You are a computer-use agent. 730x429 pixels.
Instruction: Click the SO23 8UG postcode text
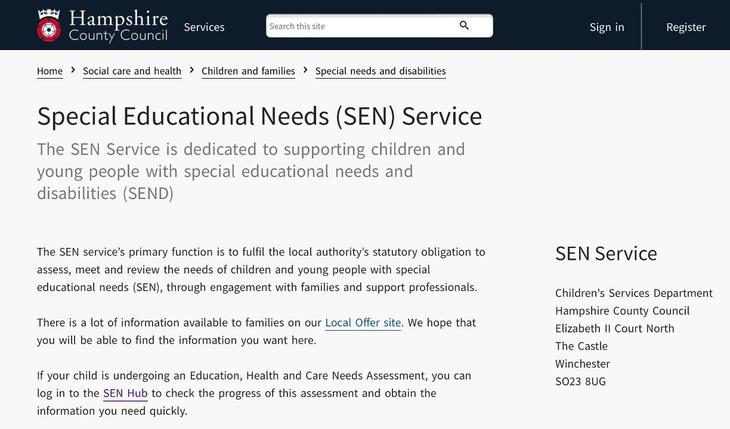(581, 381)
